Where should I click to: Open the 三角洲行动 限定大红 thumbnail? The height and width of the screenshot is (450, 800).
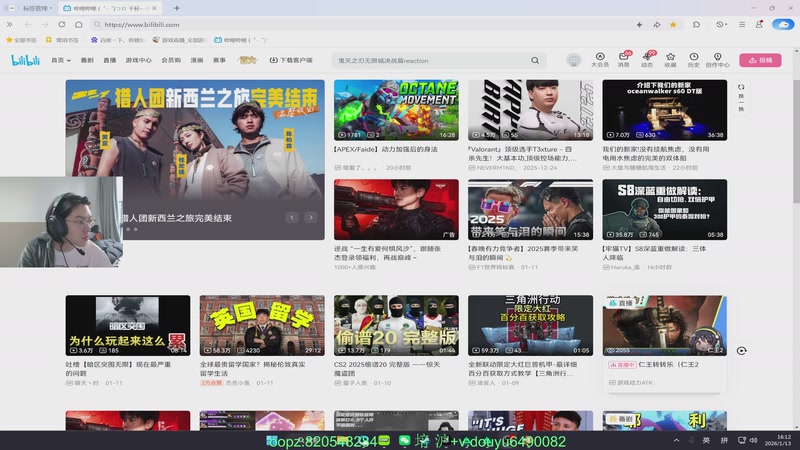(531, 325)
